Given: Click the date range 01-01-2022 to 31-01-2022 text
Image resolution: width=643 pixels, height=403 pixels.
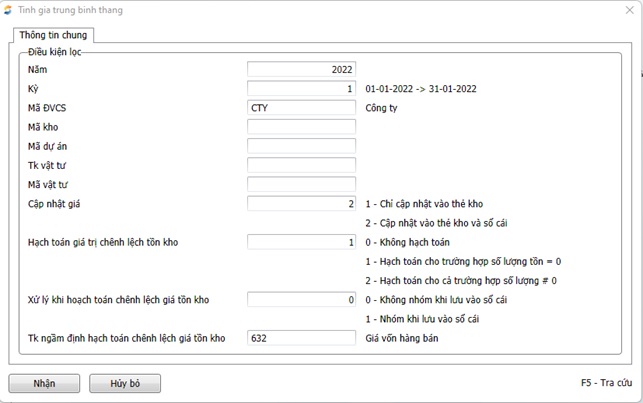Looking at the screenshot, I should (420, 88).
